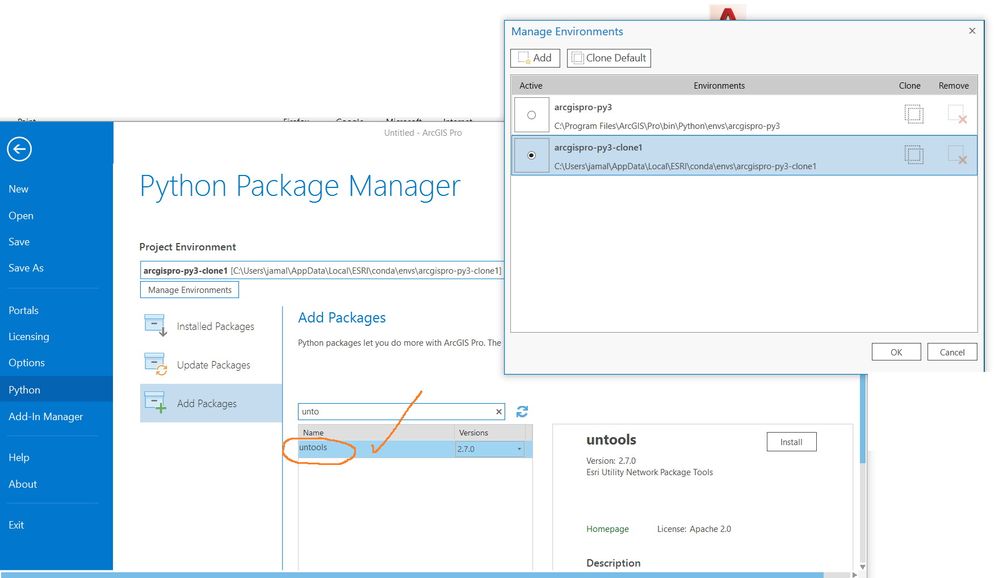Image resolution: width=999 pixels, height=578 pixels.
Task: Click the Version: 2.7.0 details text
Action: [611, 461]
